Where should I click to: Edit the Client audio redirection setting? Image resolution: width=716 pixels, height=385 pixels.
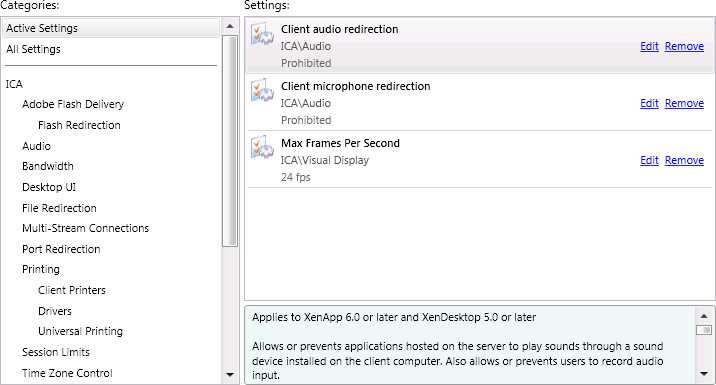[x=649, y=46]
